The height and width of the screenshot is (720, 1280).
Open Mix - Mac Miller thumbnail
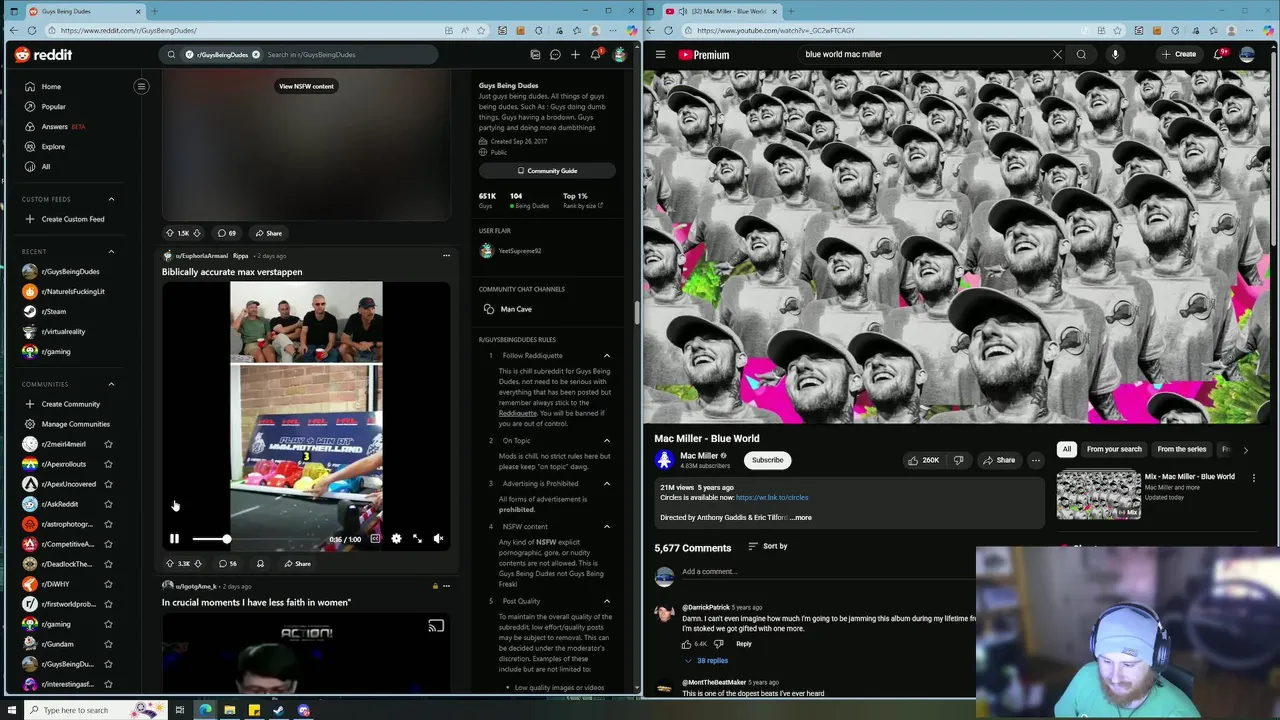pos(1098,496)
